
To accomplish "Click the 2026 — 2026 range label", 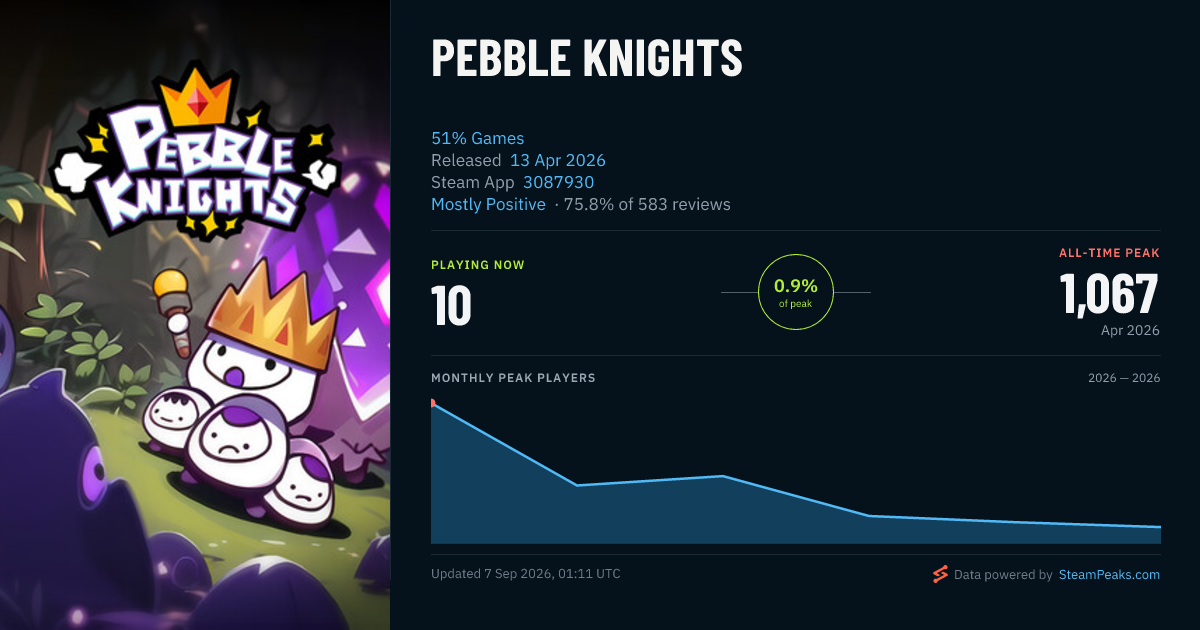I will (x=1124, y=378).
